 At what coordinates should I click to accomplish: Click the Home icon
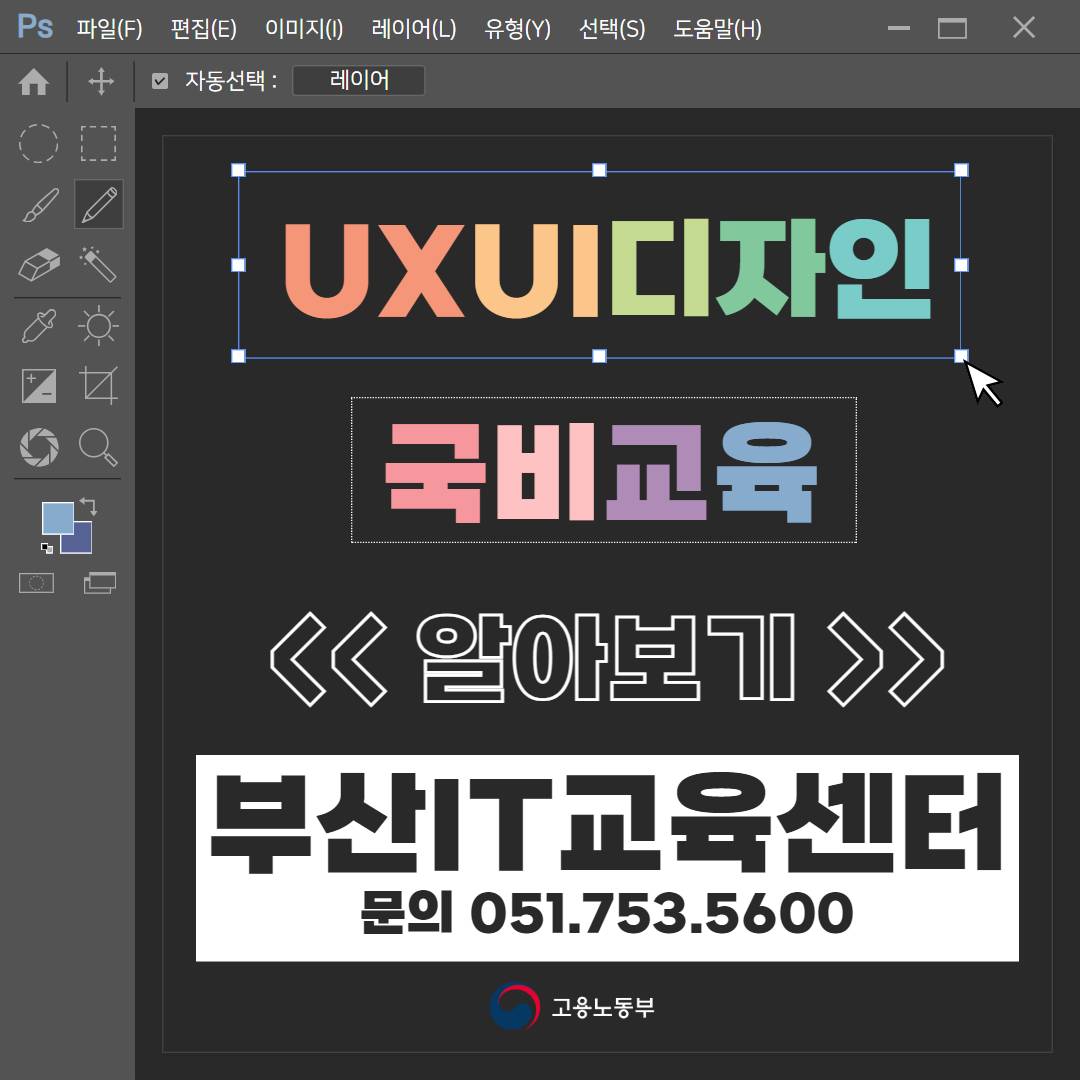coord(36,82)
